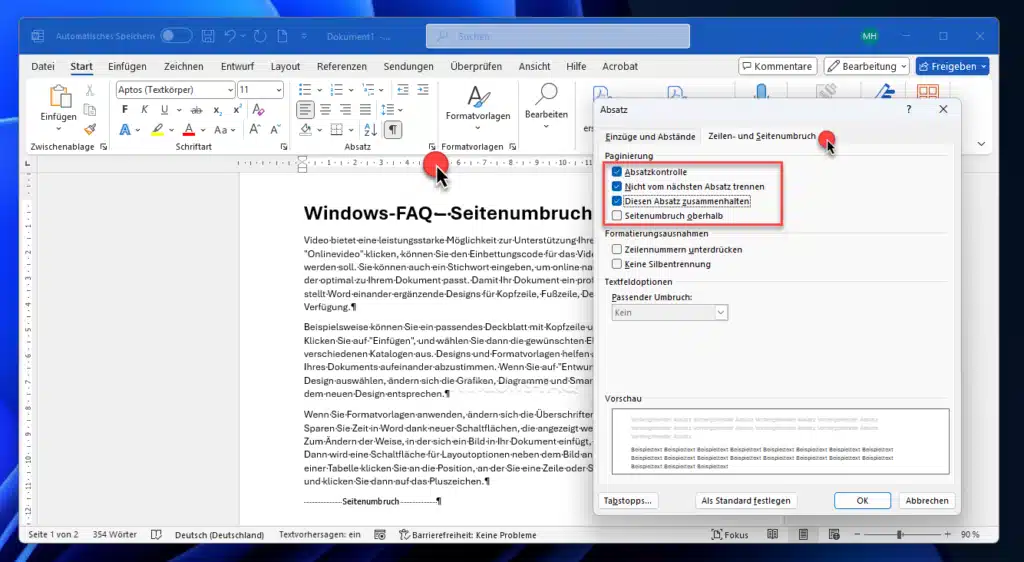Switch to Einfügen ribbon tab

click(x=127, y=67)
